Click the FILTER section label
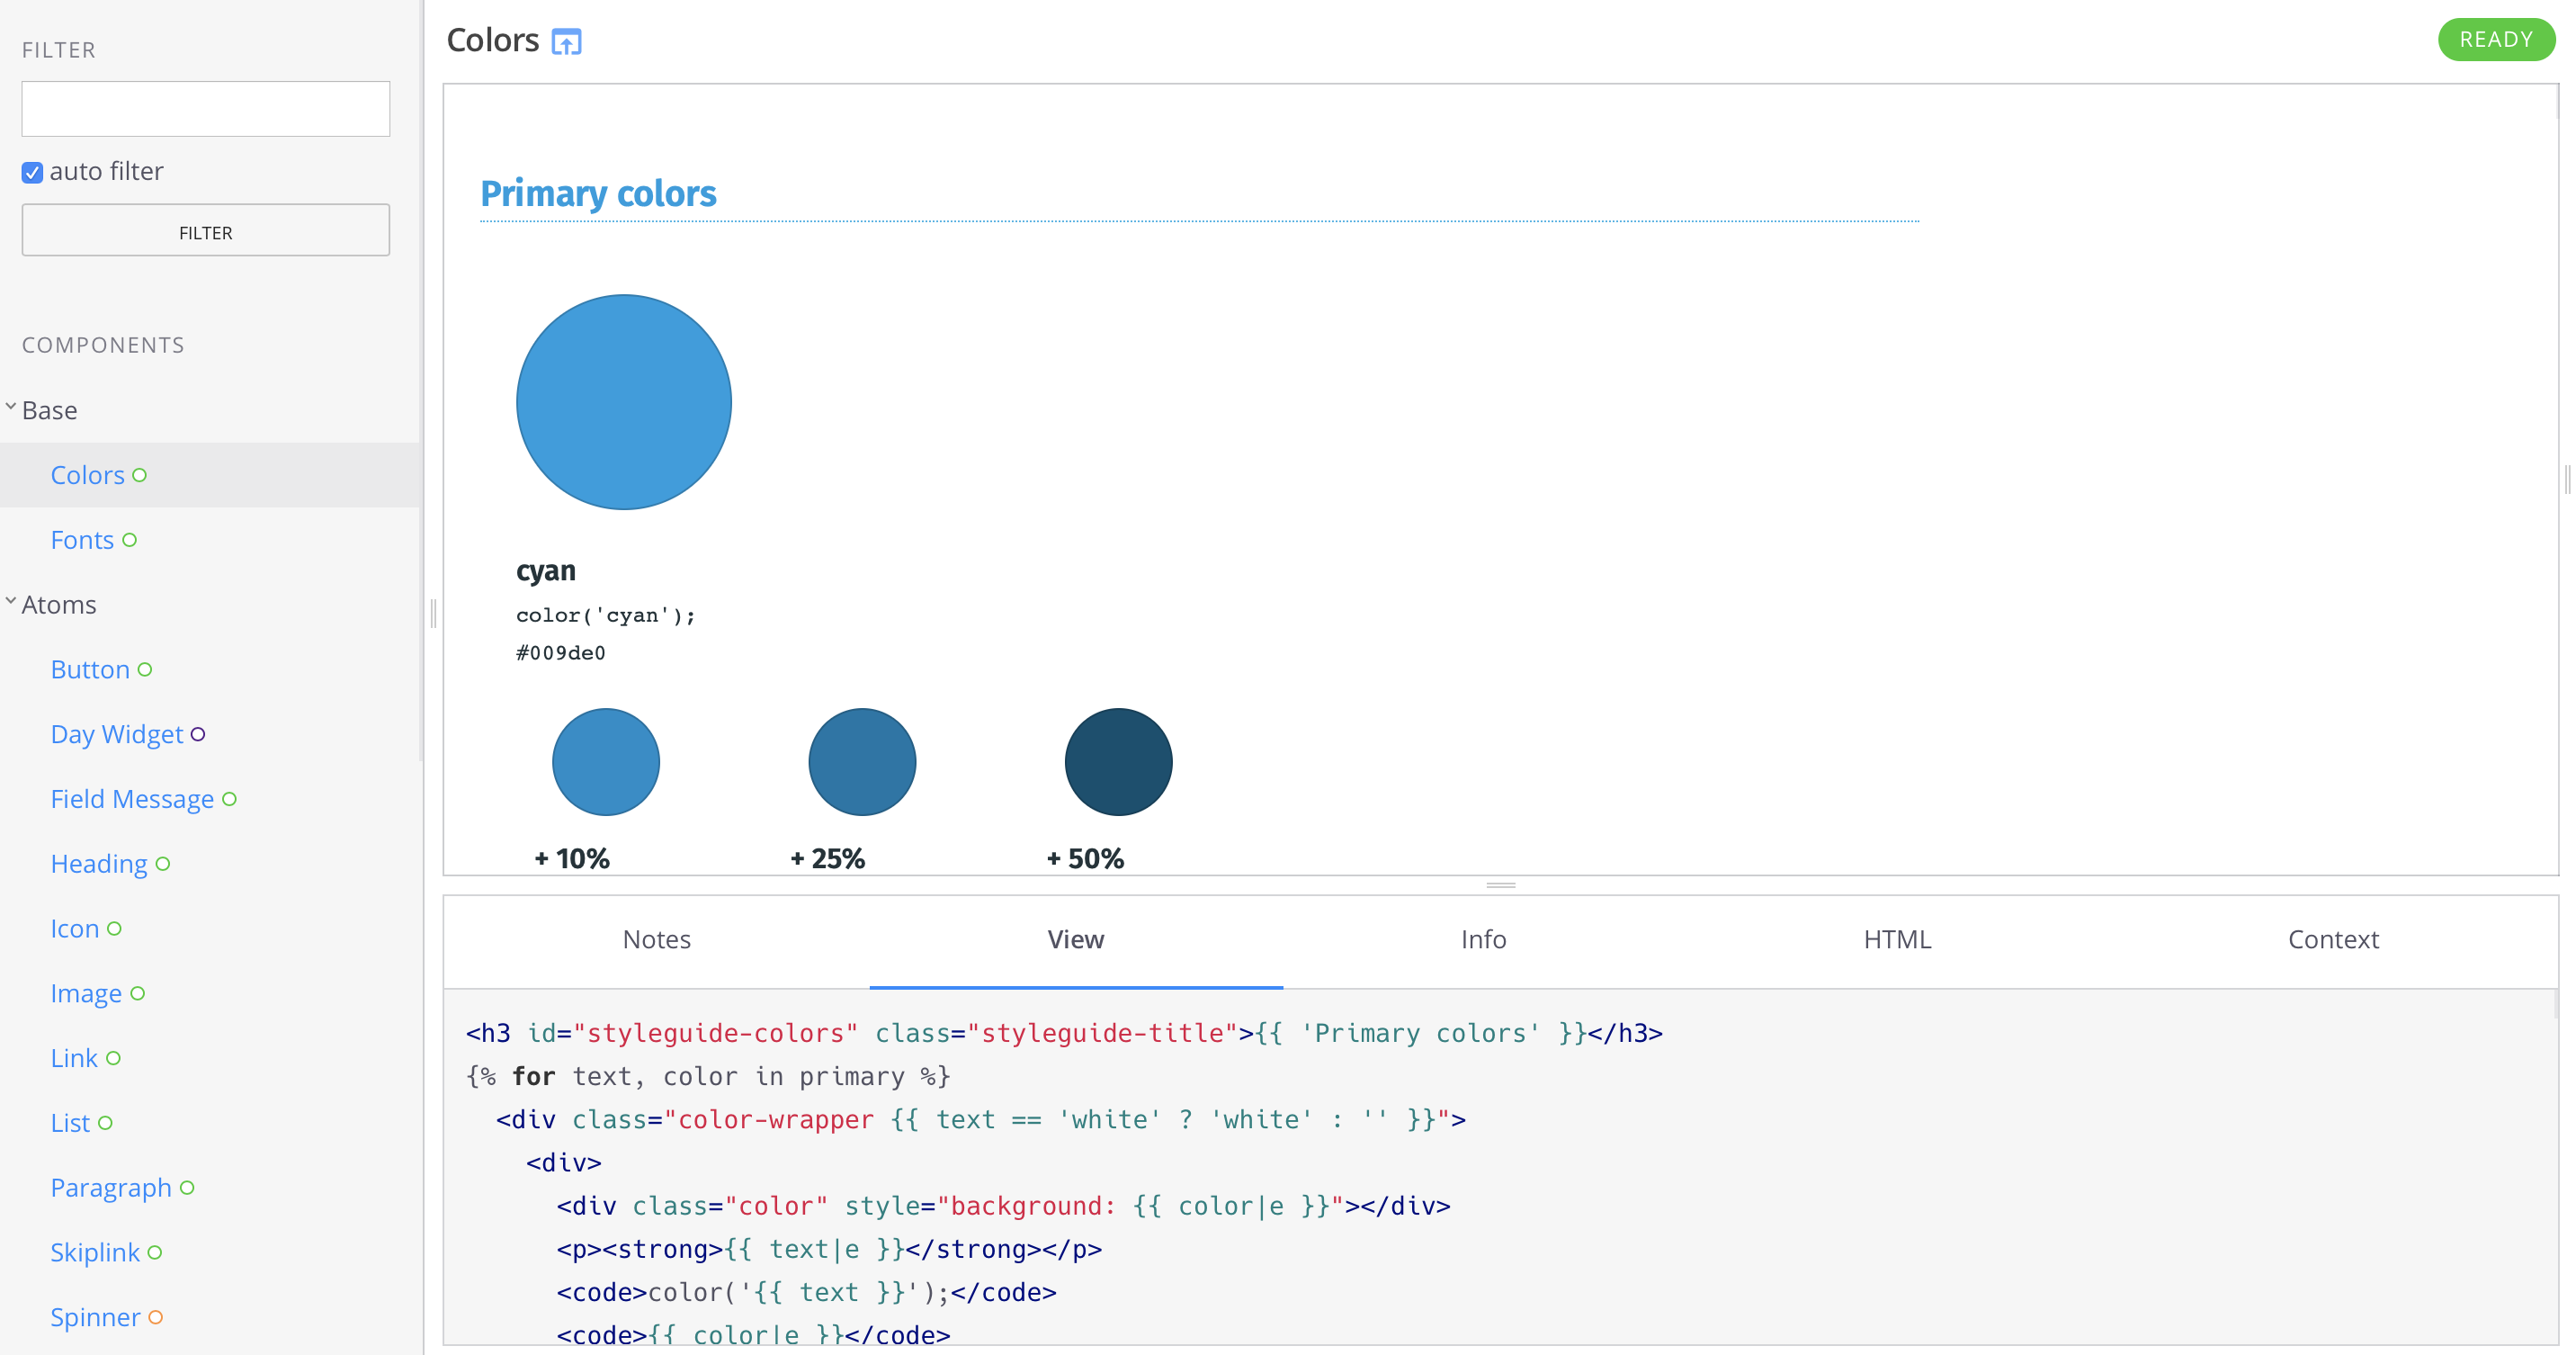This screenshot has width=2576, height=1355. click(x=59, y=50)
